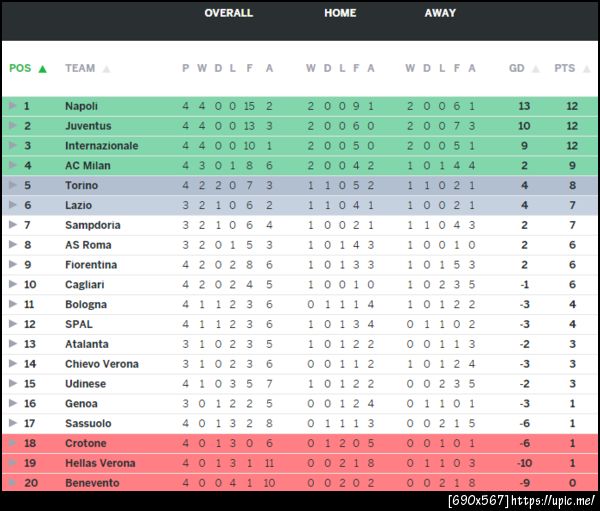Sort by the TEAM column header
Image resolution: width=600 pixels, height=511 pixels.
(80, 69)
